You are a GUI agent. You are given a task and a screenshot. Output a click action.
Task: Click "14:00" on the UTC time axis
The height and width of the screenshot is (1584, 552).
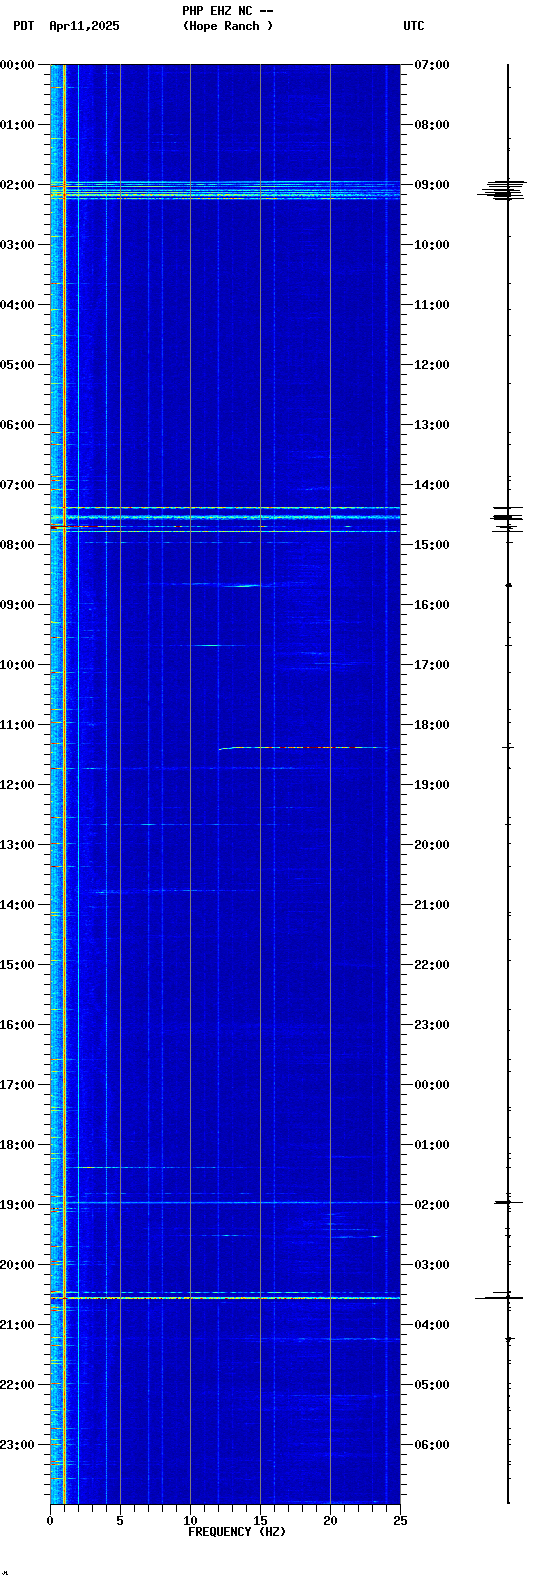tap(432, 485)
